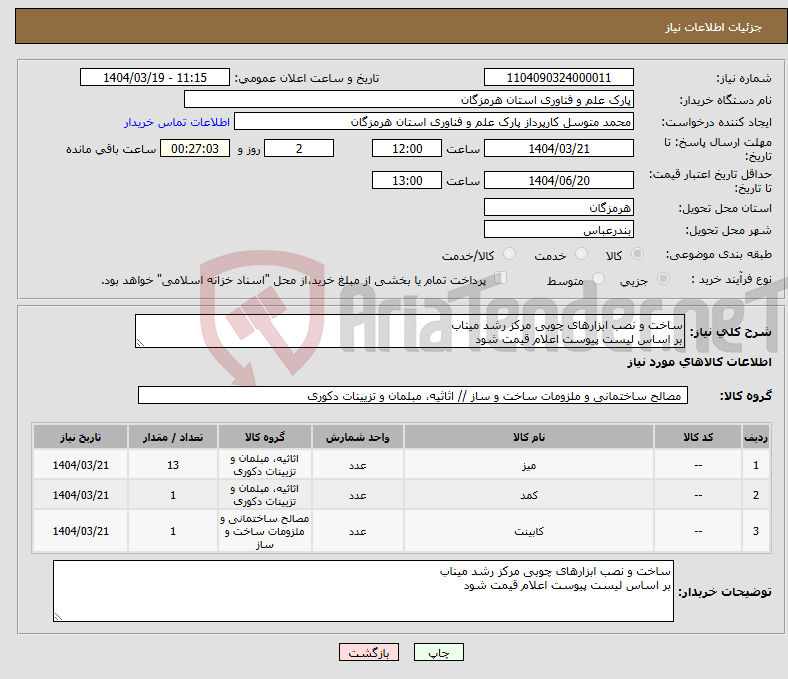Click the اطلاعات کالاهای مورد نیاز heading
The height and width of the screenshot is (679, 788).
pyautogui.click(x=699, y=362)
